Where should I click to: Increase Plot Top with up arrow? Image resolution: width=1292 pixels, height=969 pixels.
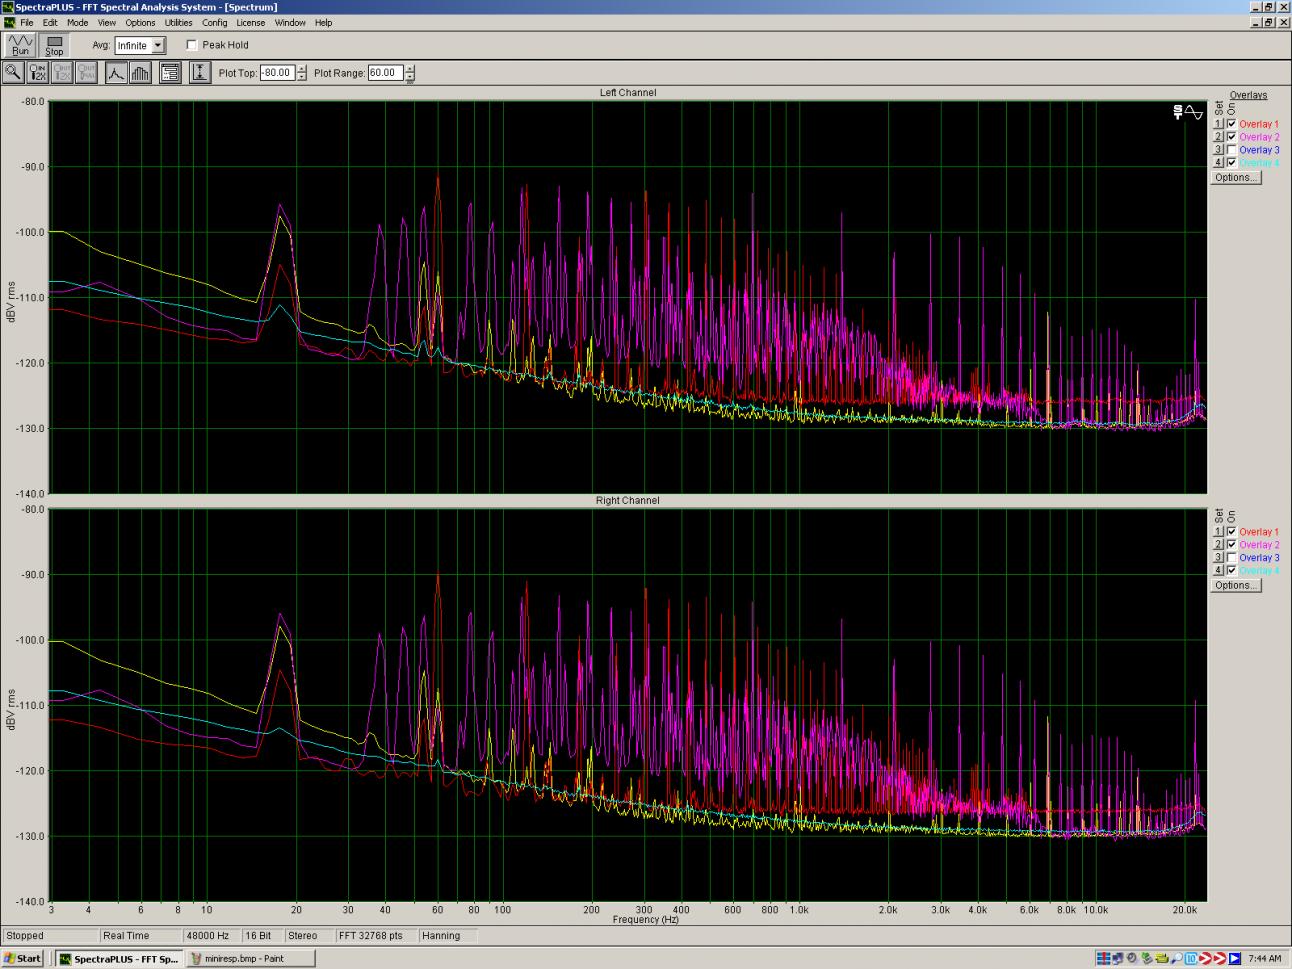click(x=302, y=69)
